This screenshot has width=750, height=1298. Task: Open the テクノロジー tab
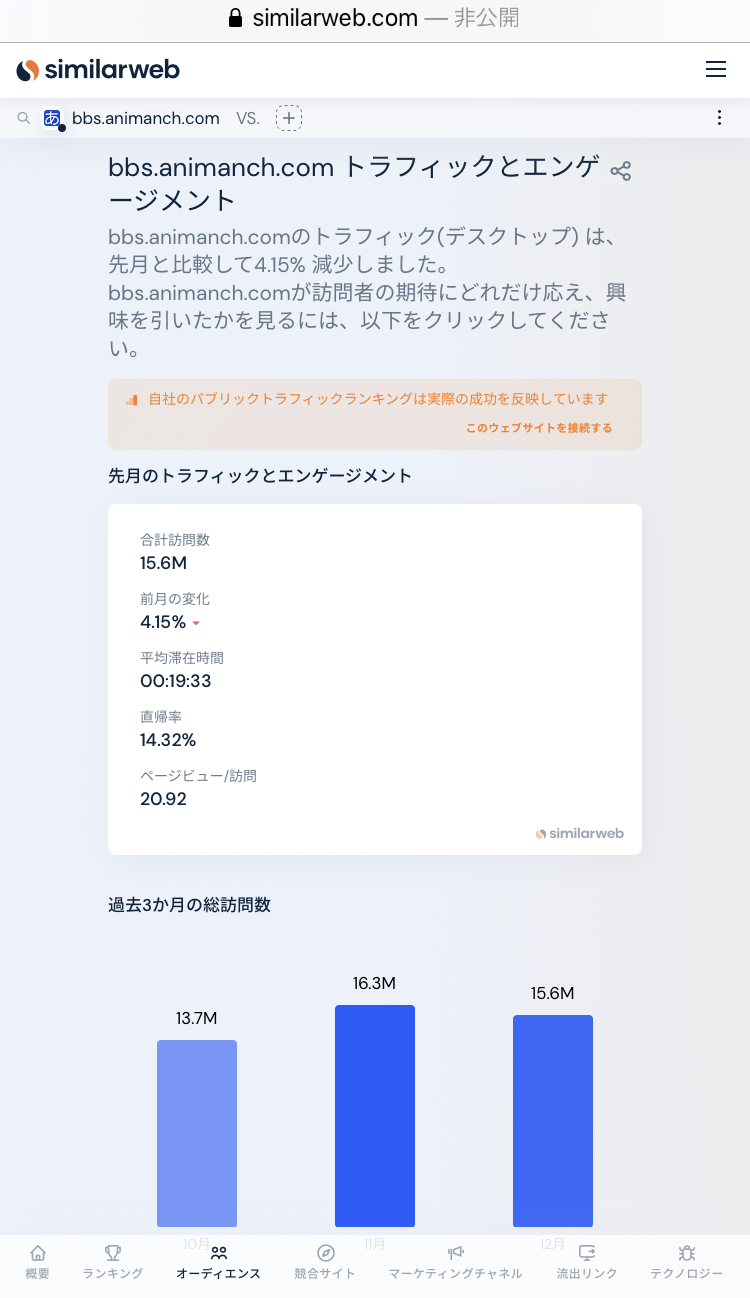click(686, 1262)
